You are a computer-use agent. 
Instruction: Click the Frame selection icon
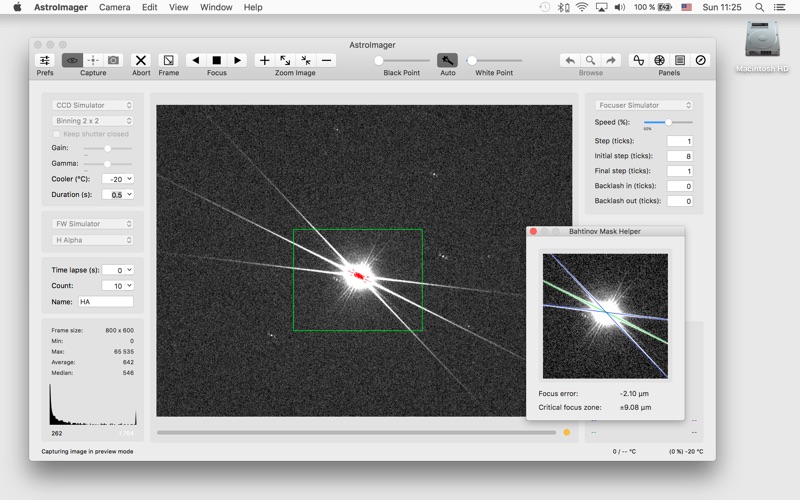pyautogui.click(x=168, y=61)
